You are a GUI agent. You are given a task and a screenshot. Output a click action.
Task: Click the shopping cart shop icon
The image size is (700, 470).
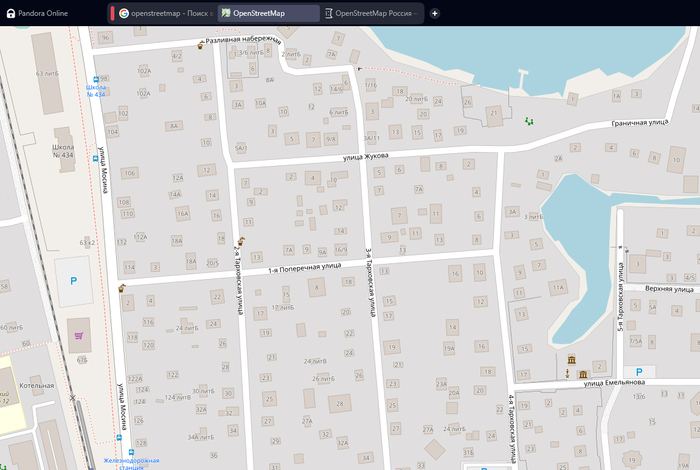point(78,336)
